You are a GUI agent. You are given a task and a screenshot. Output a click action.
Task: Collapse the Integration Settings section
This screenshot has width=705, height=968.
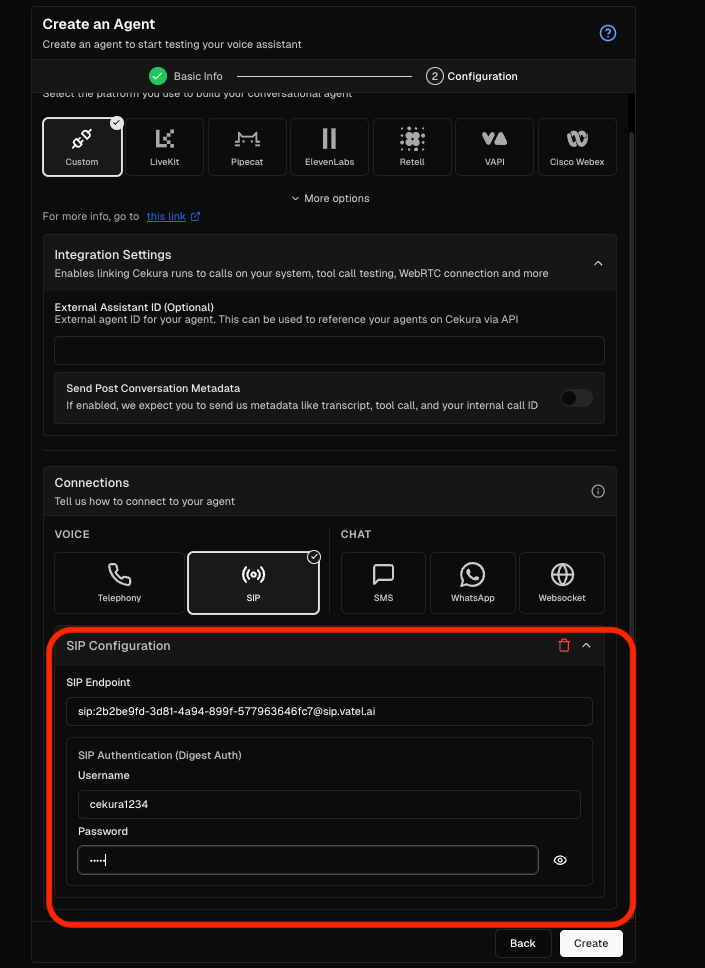pos(598,264)
